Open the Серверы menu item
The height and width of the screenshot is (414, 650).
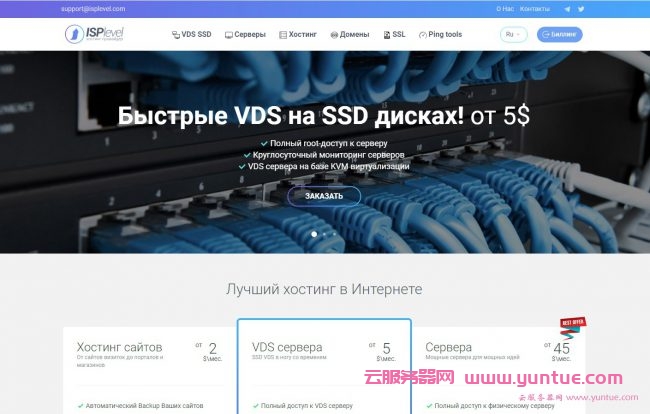click(x=245, y=34)
